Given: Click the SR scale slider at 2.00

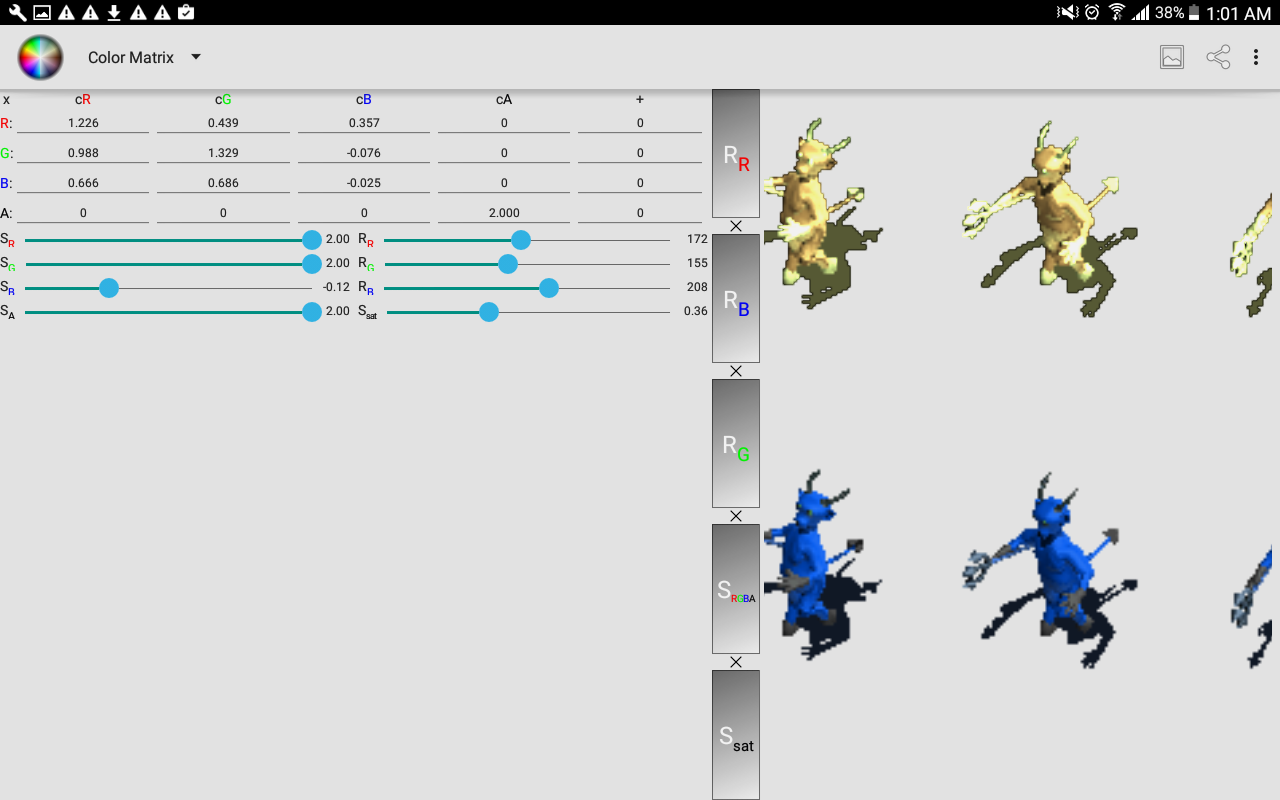Looking at the screenshot, I should (x=312, y=240).
